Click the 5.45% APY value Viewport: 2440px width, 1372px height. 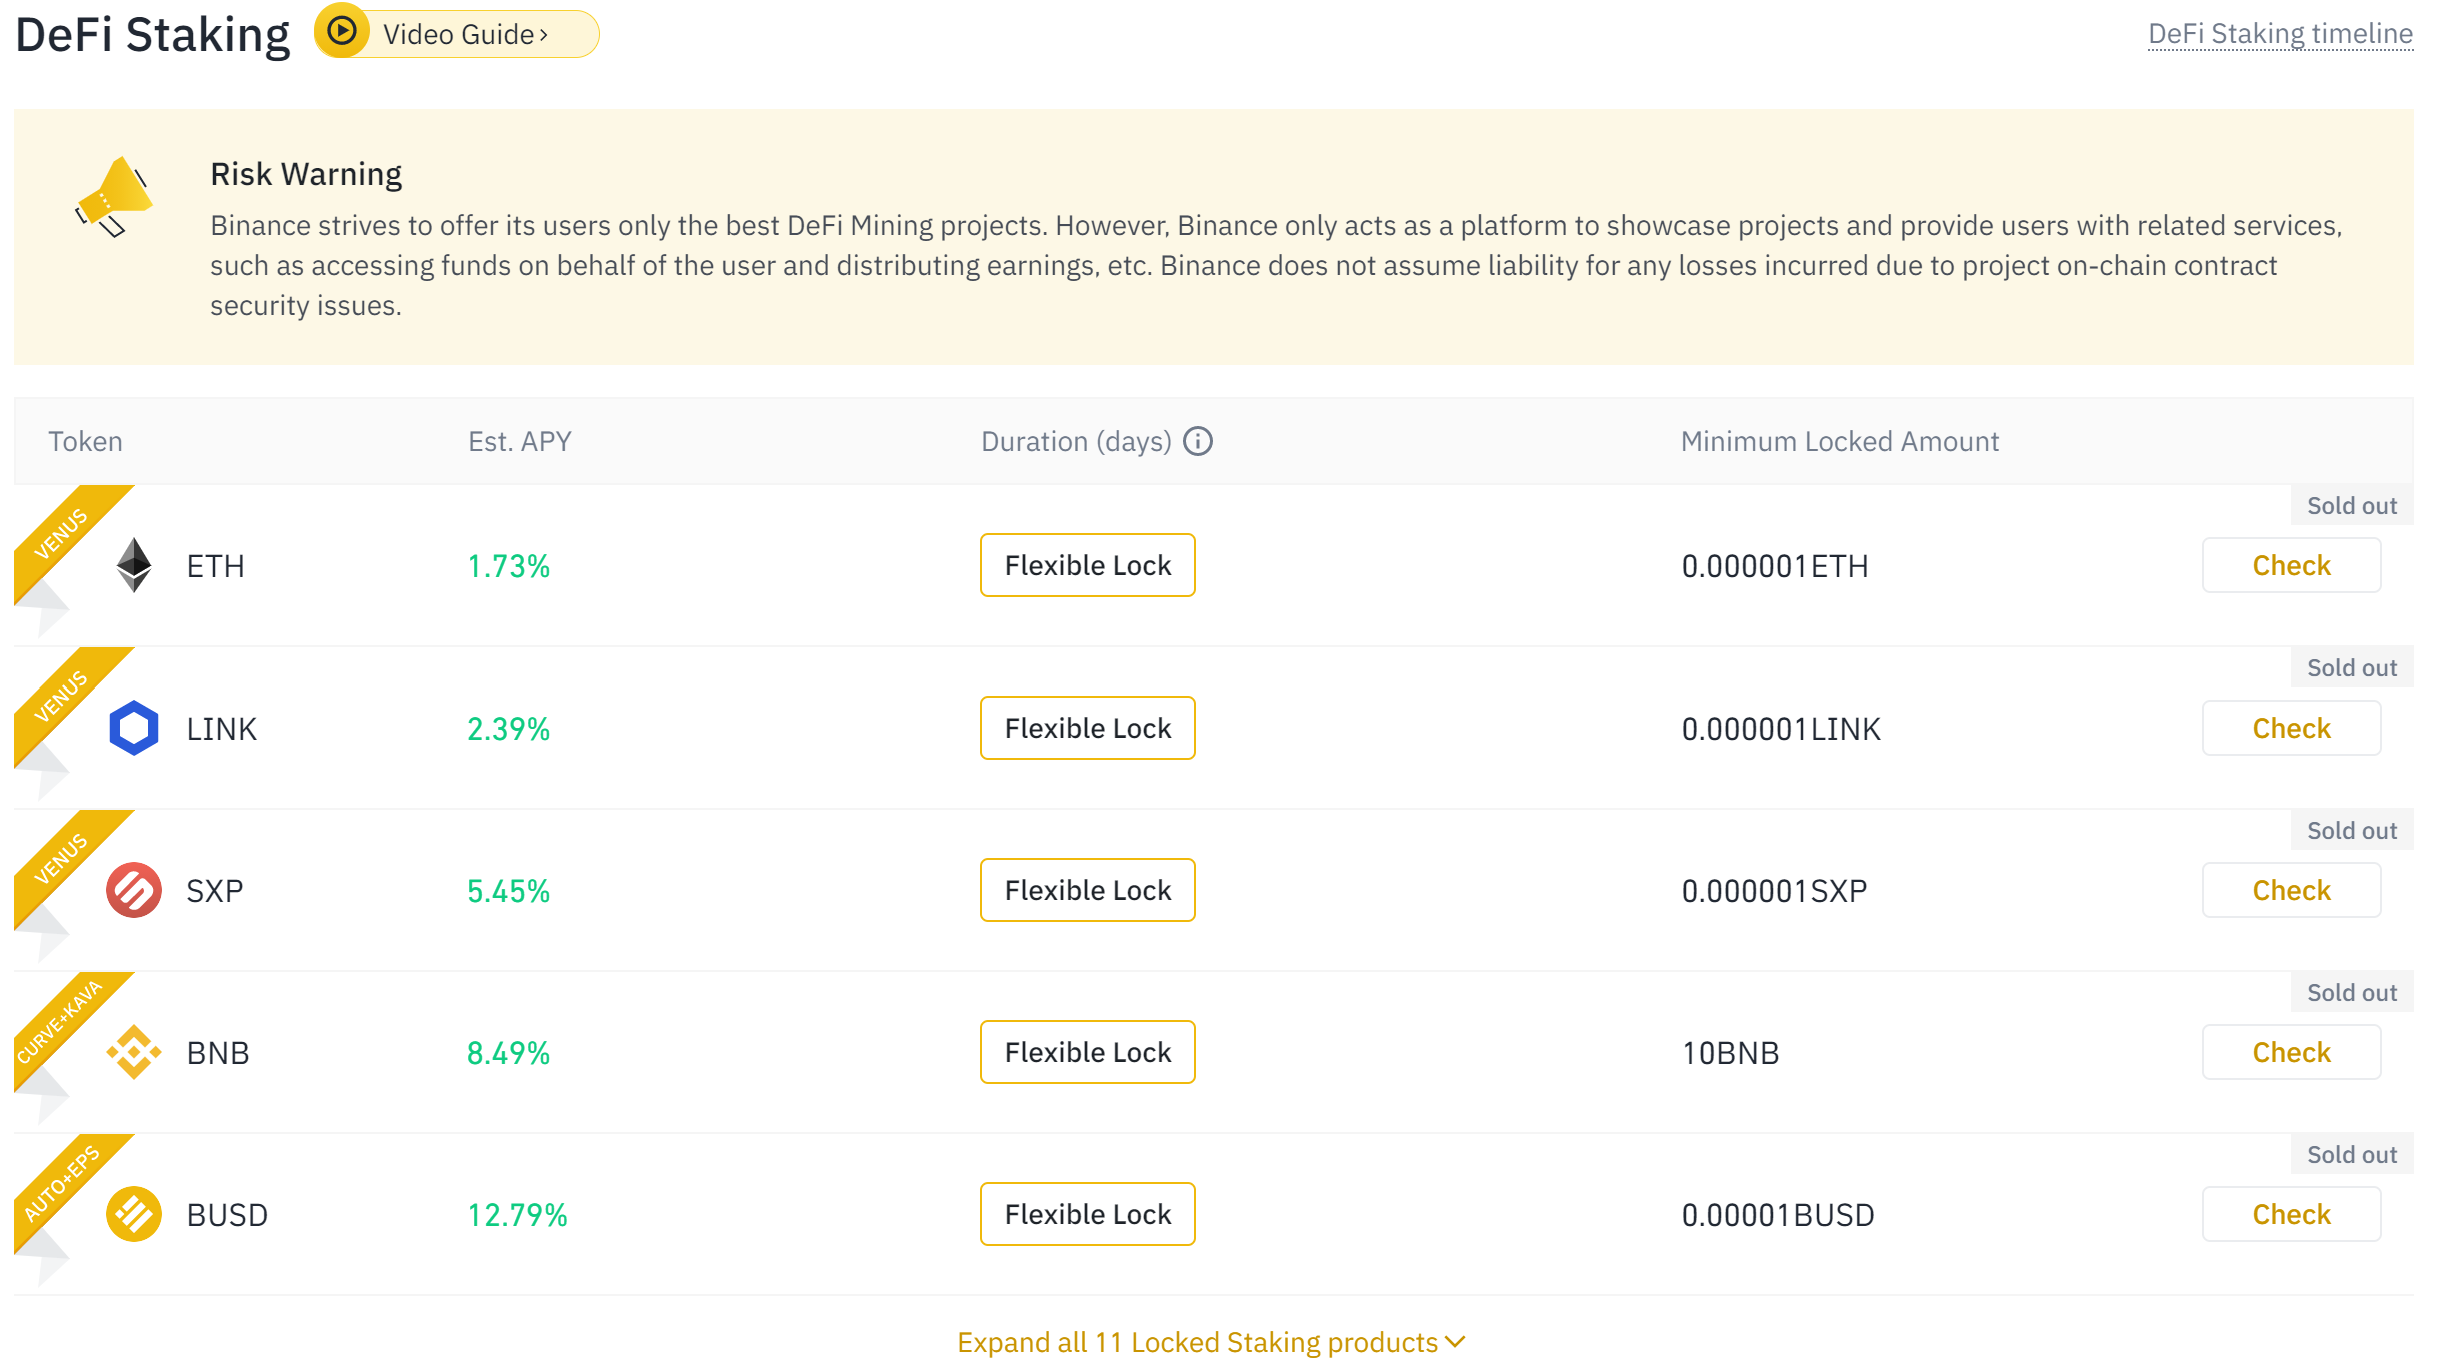click(508, 891)
